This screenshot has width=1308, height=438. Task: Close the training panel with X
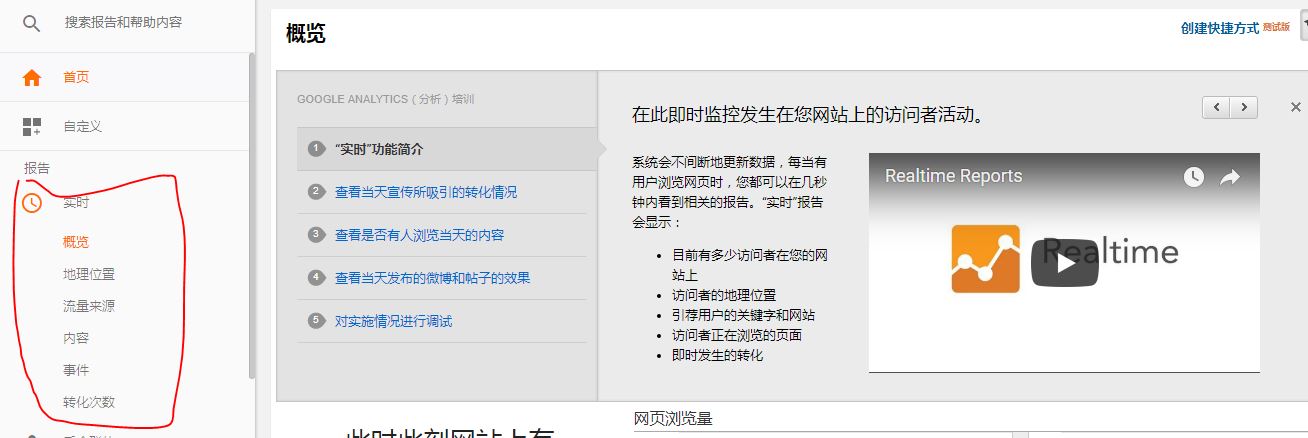(x=1296, y=107)
